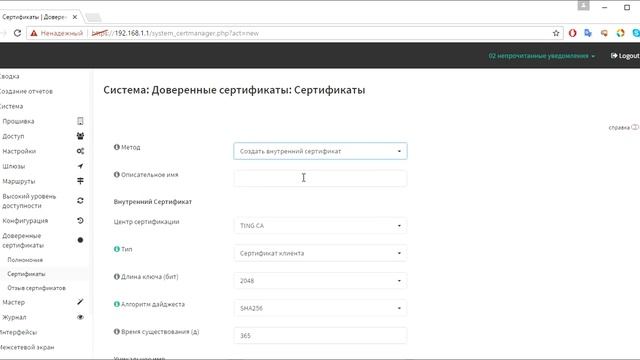Click the info icon next to Алгоритм дайджеста
The image size is (640, 360).
click(117, 304)
